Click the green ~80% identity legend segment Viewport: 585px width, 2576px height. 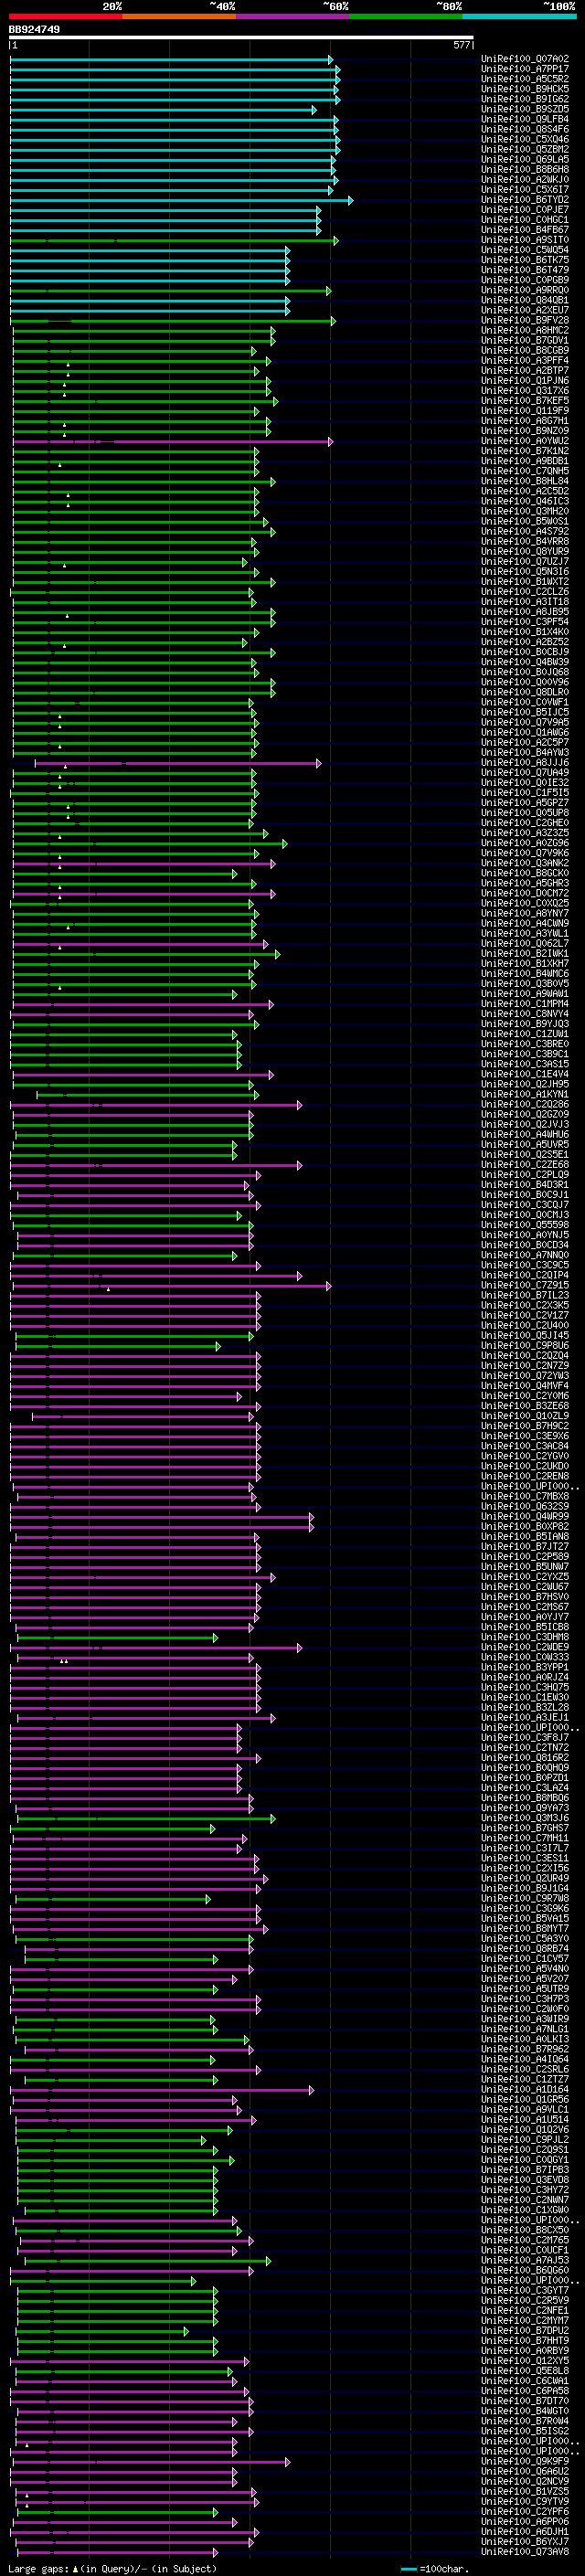(406, 16)
